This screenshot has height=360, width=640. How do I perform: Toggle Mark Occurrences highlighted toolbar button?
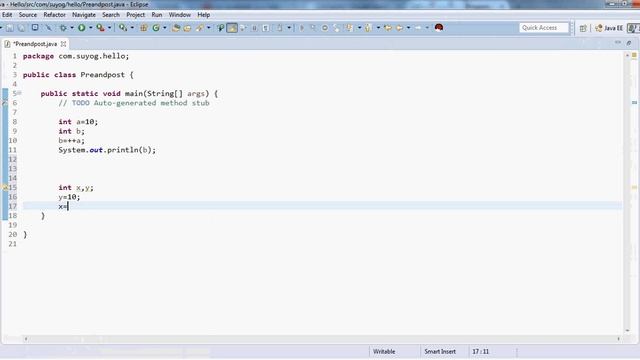coord(232,28)
